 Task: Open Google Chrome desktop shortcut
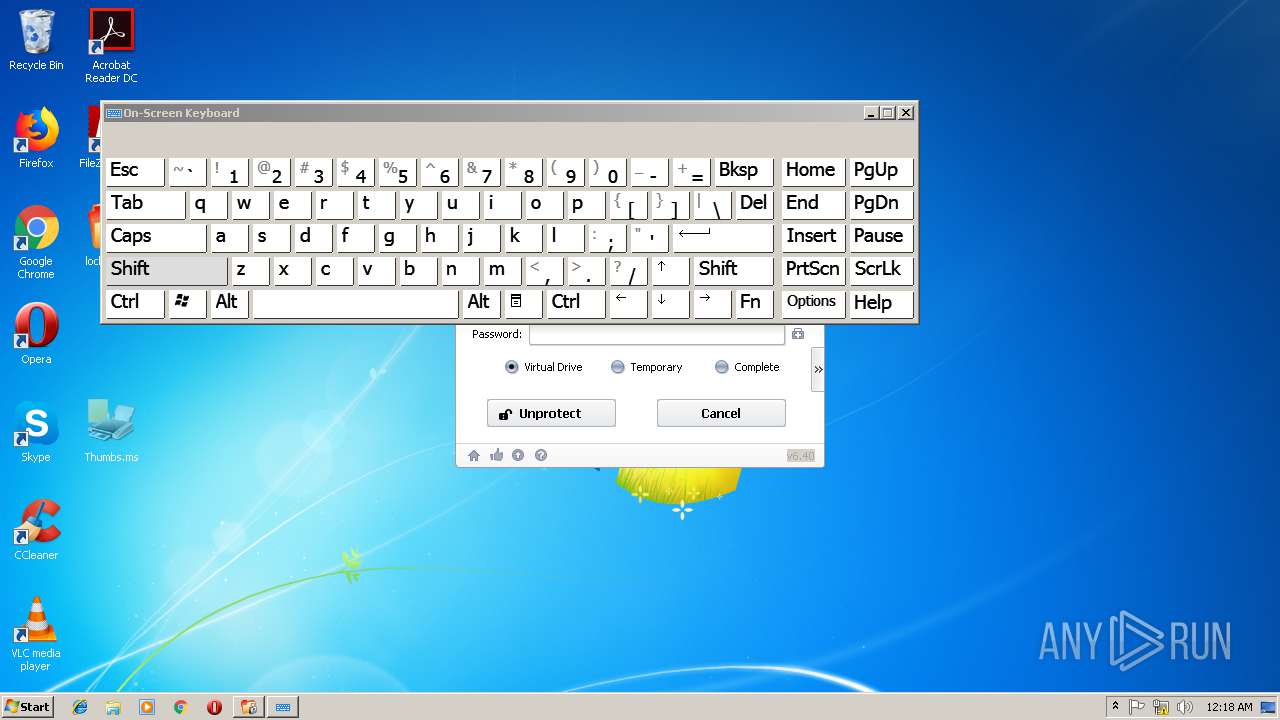[36, 243]
